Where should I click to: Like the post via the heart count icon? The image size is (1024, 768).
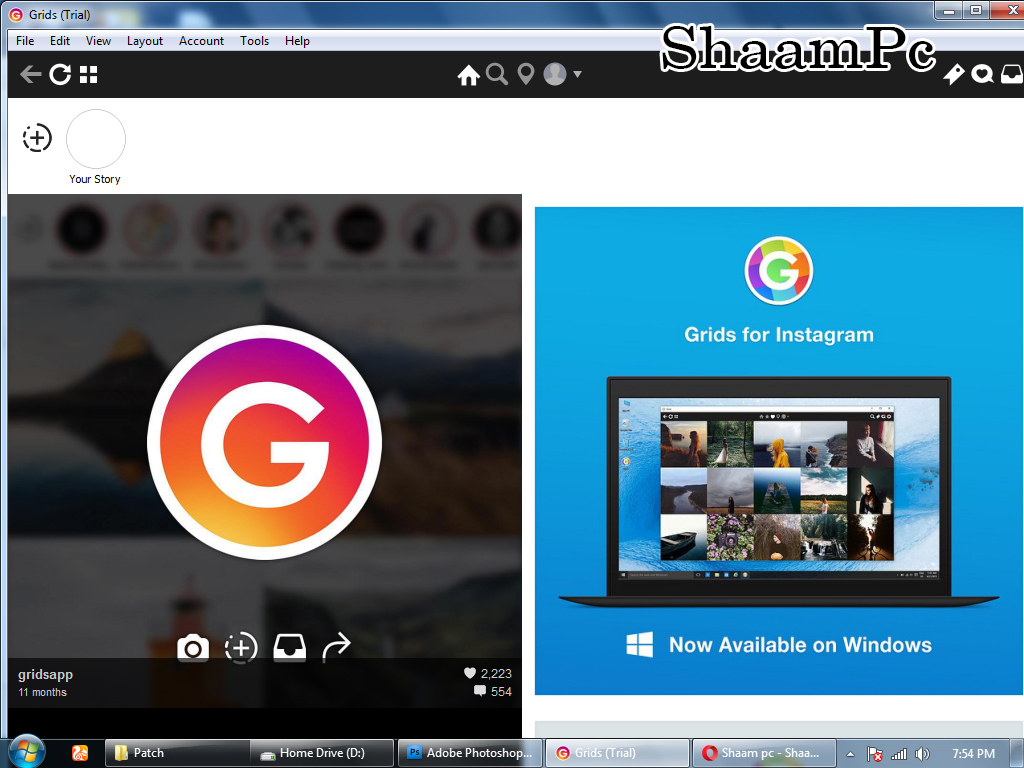(470, 673)
